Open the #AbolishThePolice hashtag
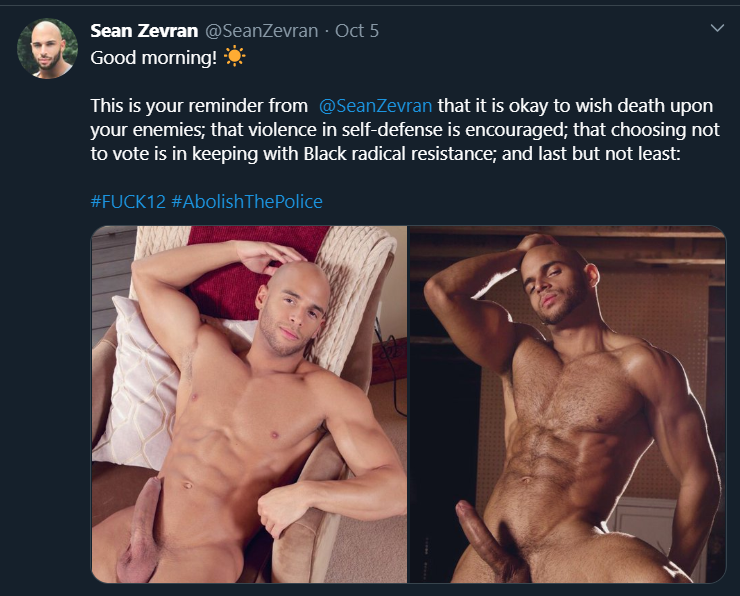The image size is (740, 596). (x=247, y=201)
